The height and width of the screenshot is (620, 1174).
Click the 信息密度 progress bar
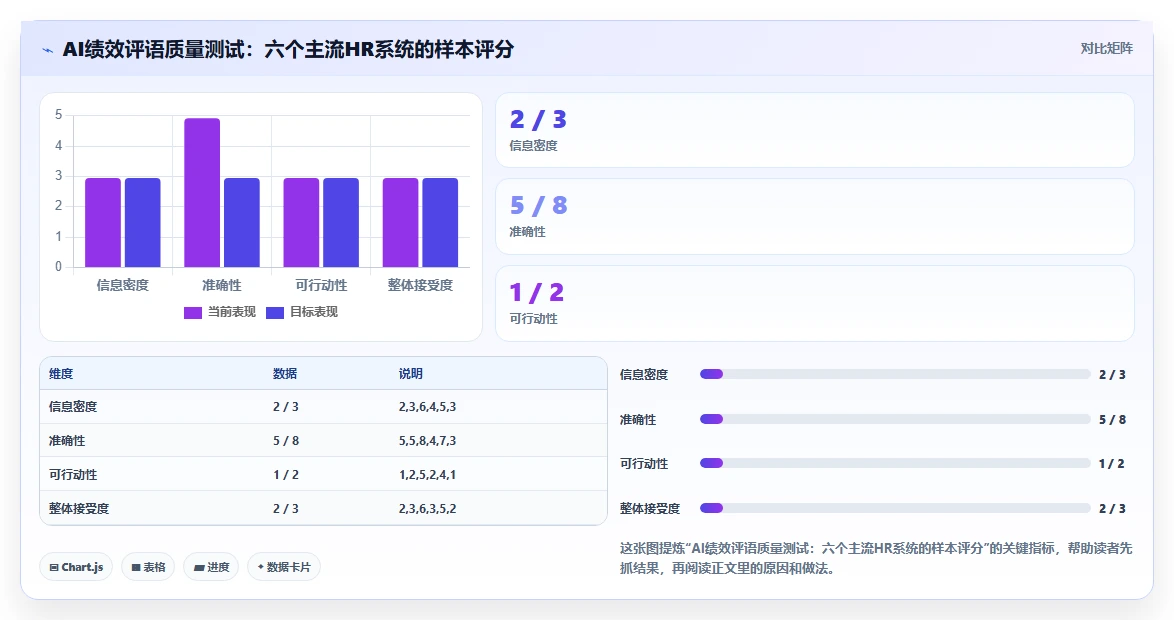tap(895, 374)
